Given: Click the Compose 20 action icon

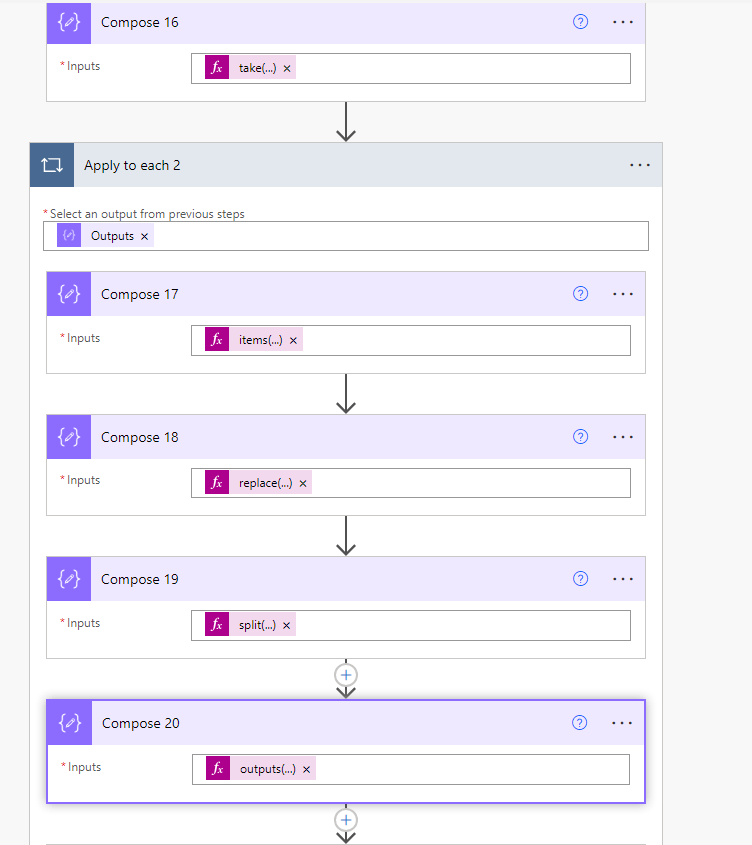Looking at the screenshot, I should [68, 722].
